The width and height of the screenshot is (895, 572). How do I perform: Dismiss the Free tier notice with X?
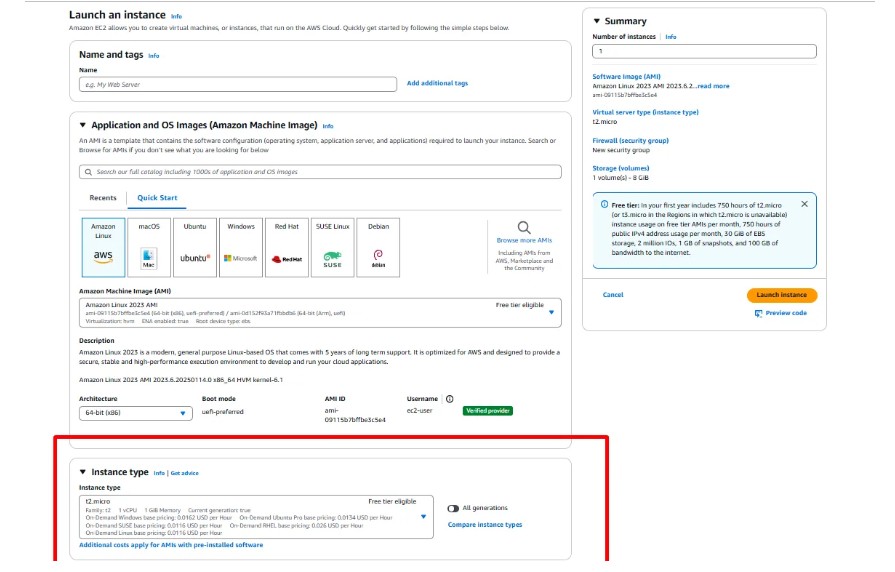coord(804,204)
